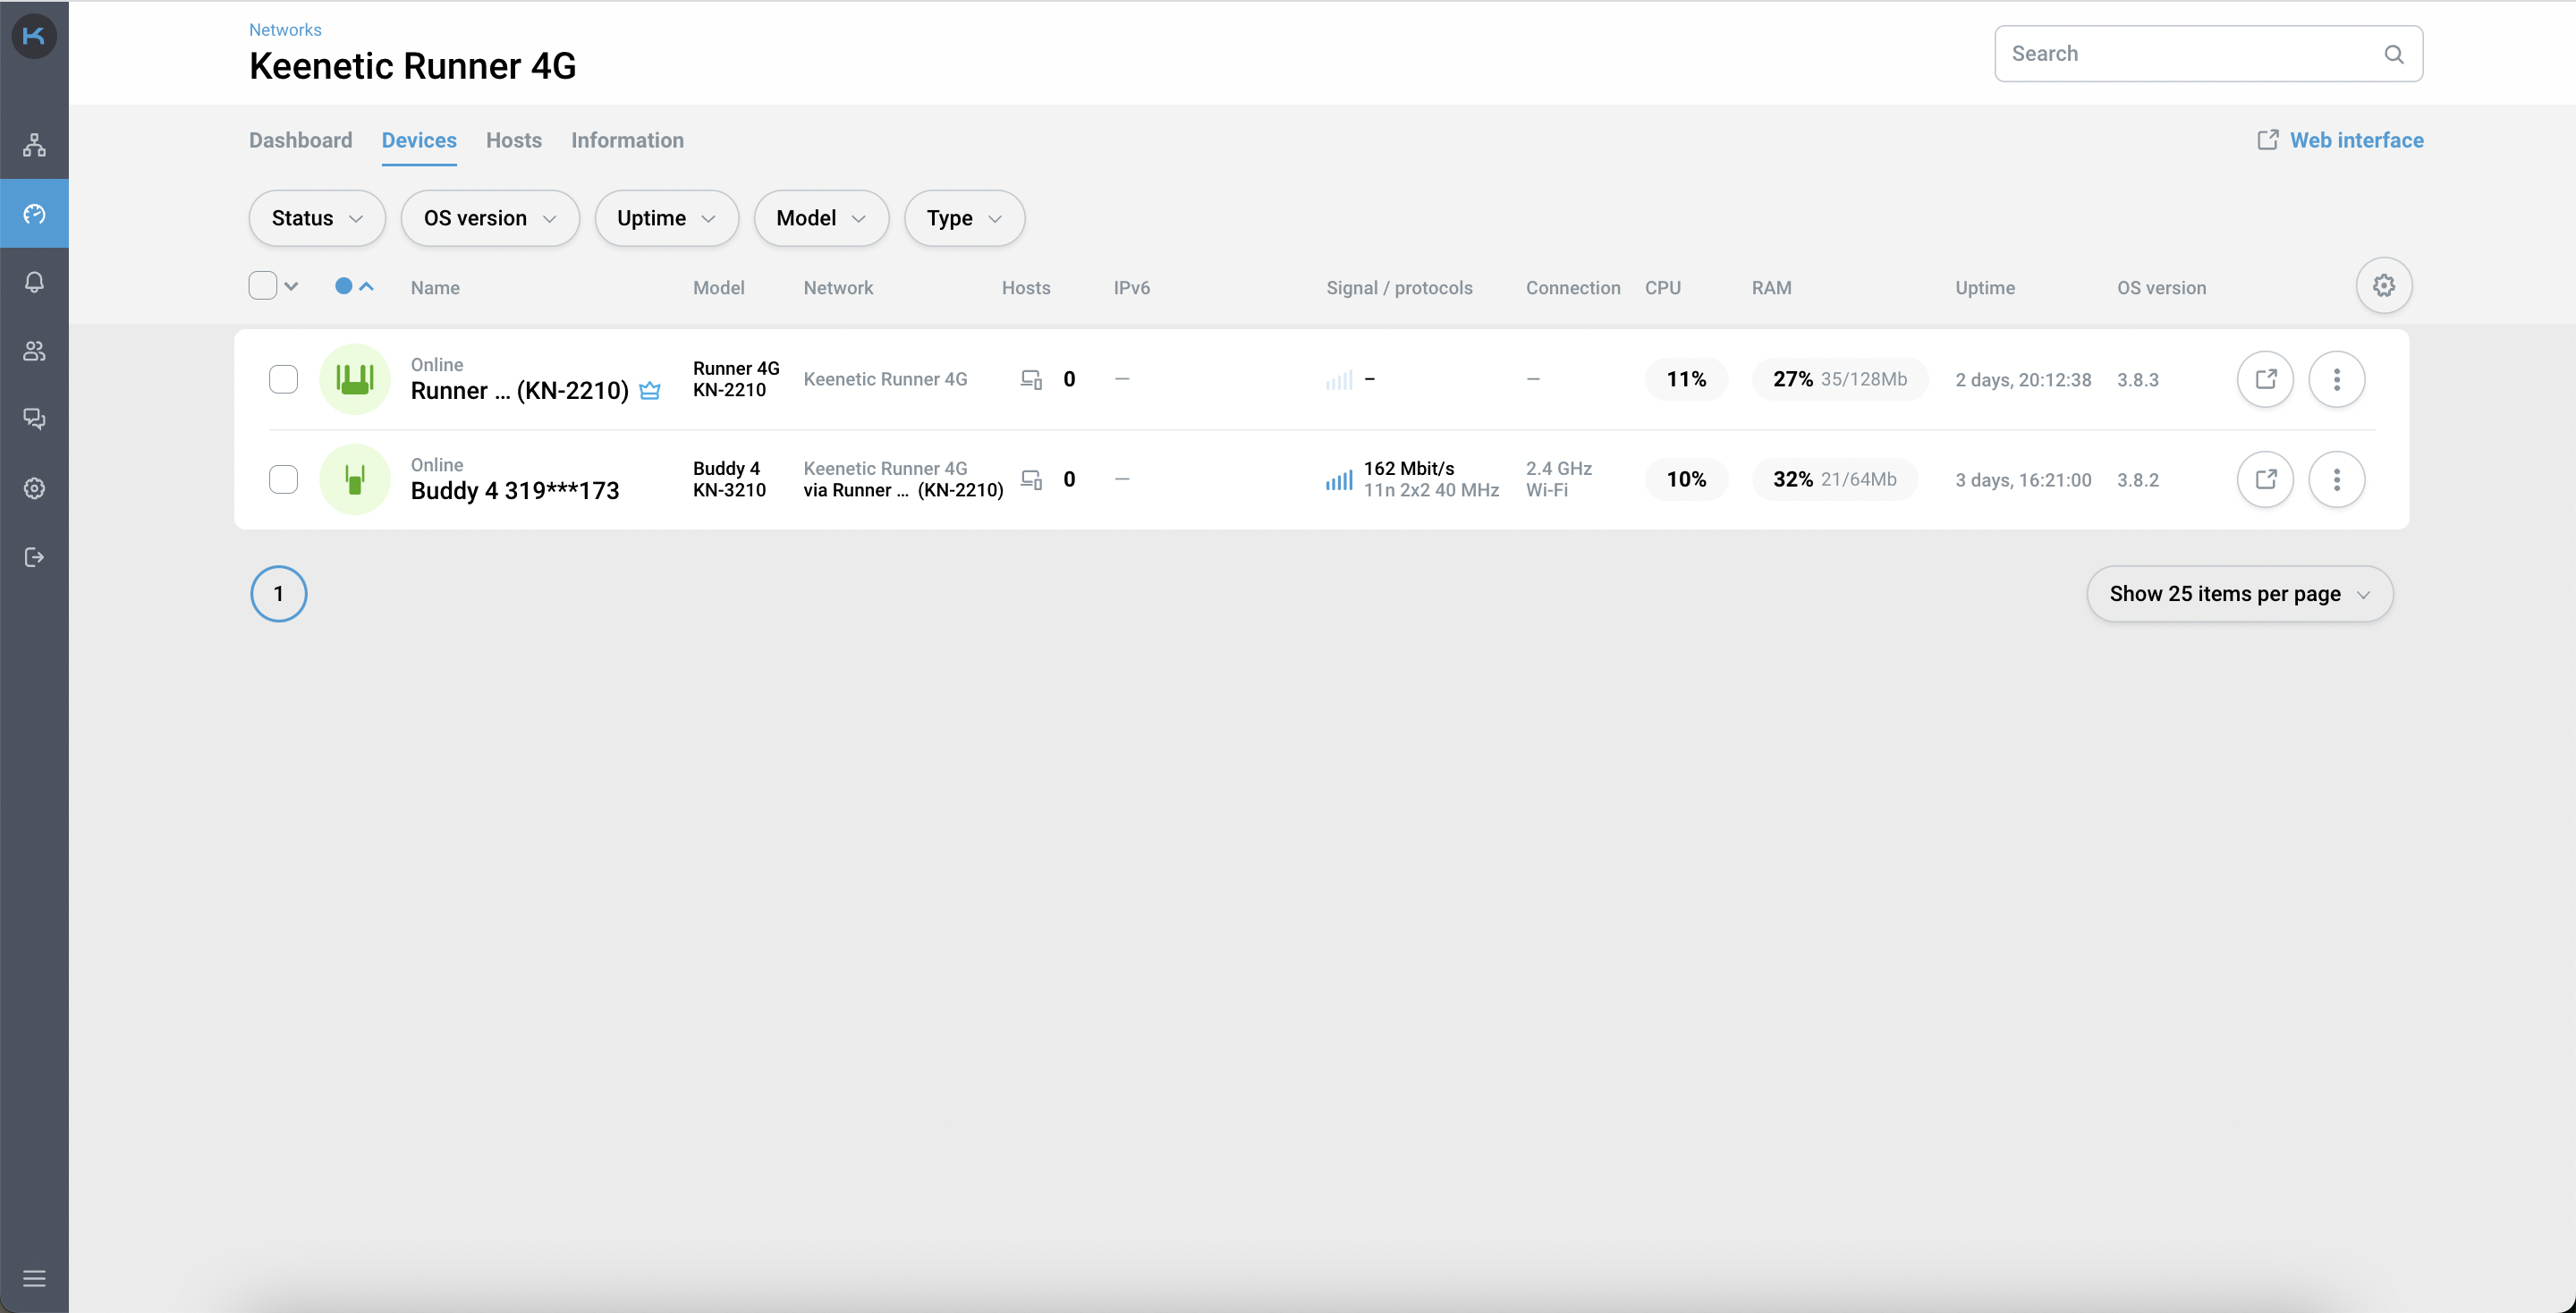2576x1313 pixels.
Task: Click the crown controller icon beside Runner
Action: tap(650, 391)
